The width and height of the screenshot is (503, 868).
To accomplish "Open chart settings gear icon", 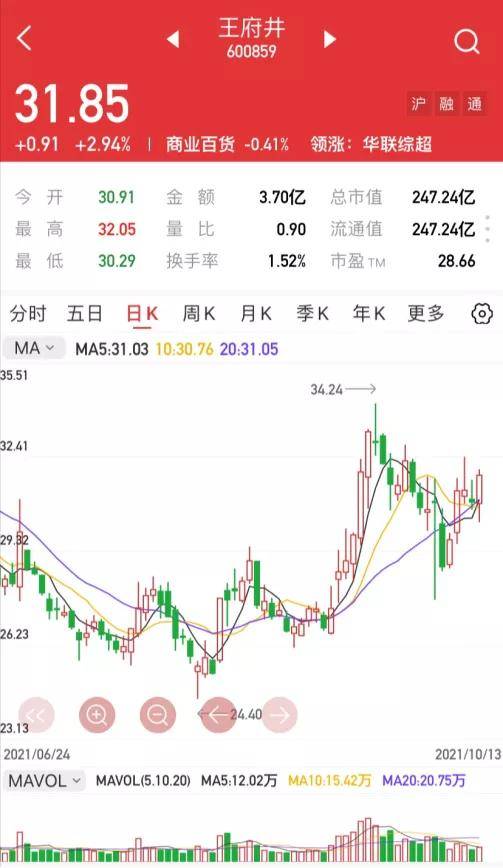I will (x=482, y=314).
